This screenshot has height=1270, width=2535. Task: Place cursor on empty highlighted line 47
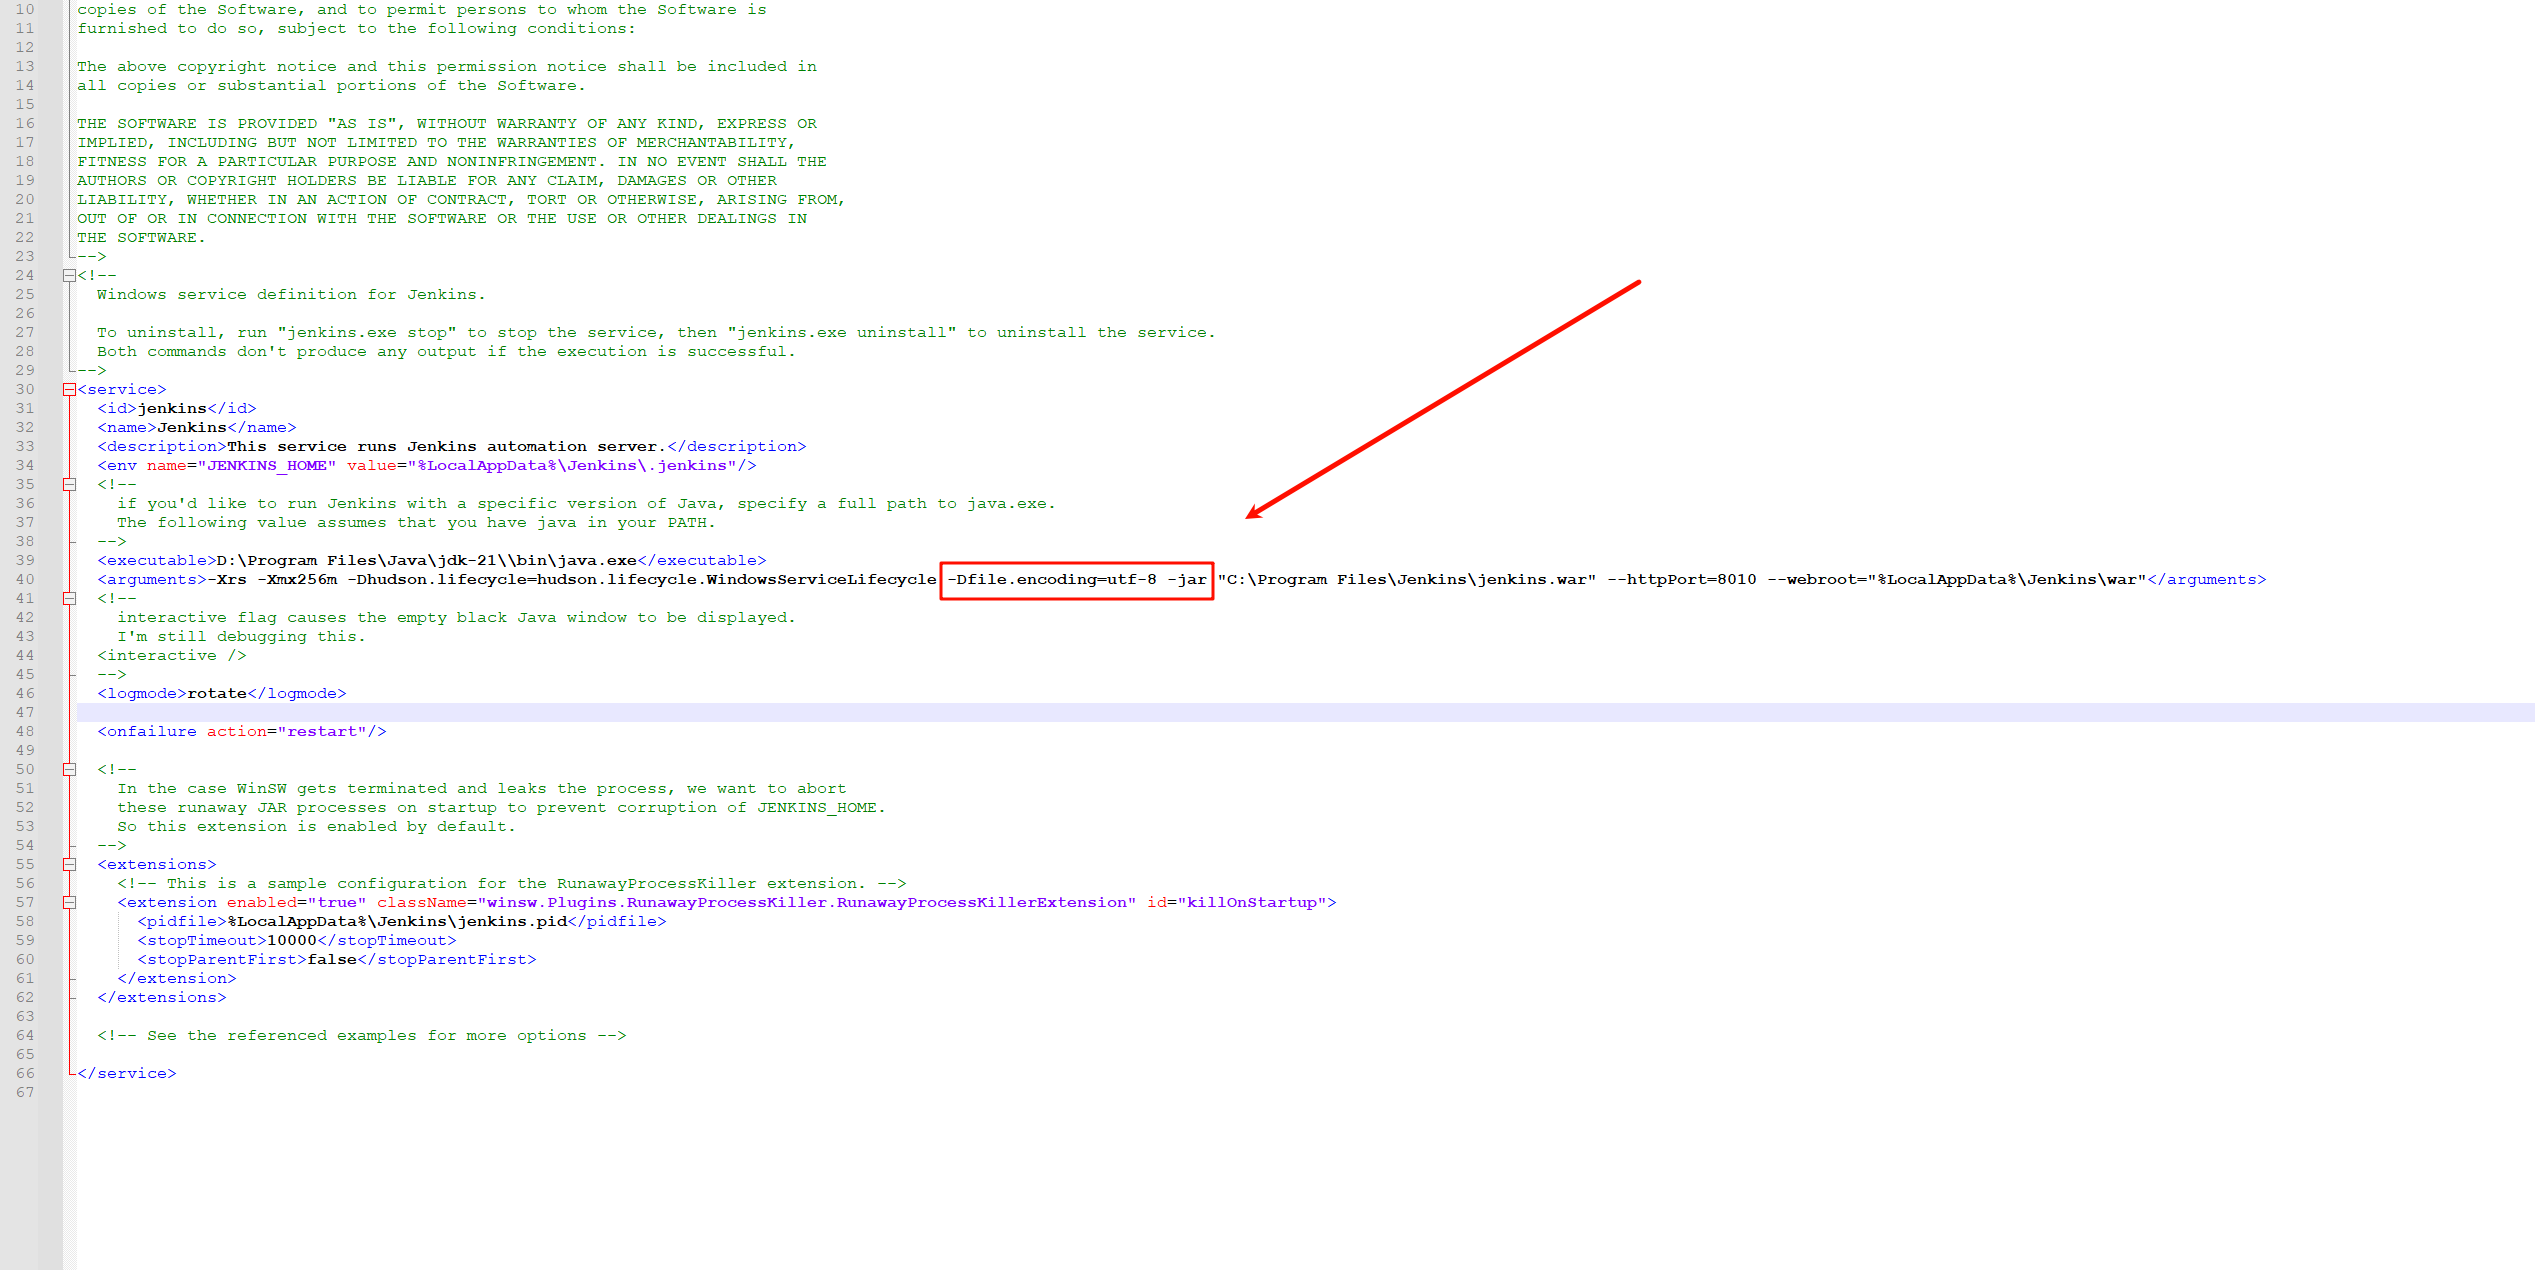pyautogui.click(x=1305, y=713)
